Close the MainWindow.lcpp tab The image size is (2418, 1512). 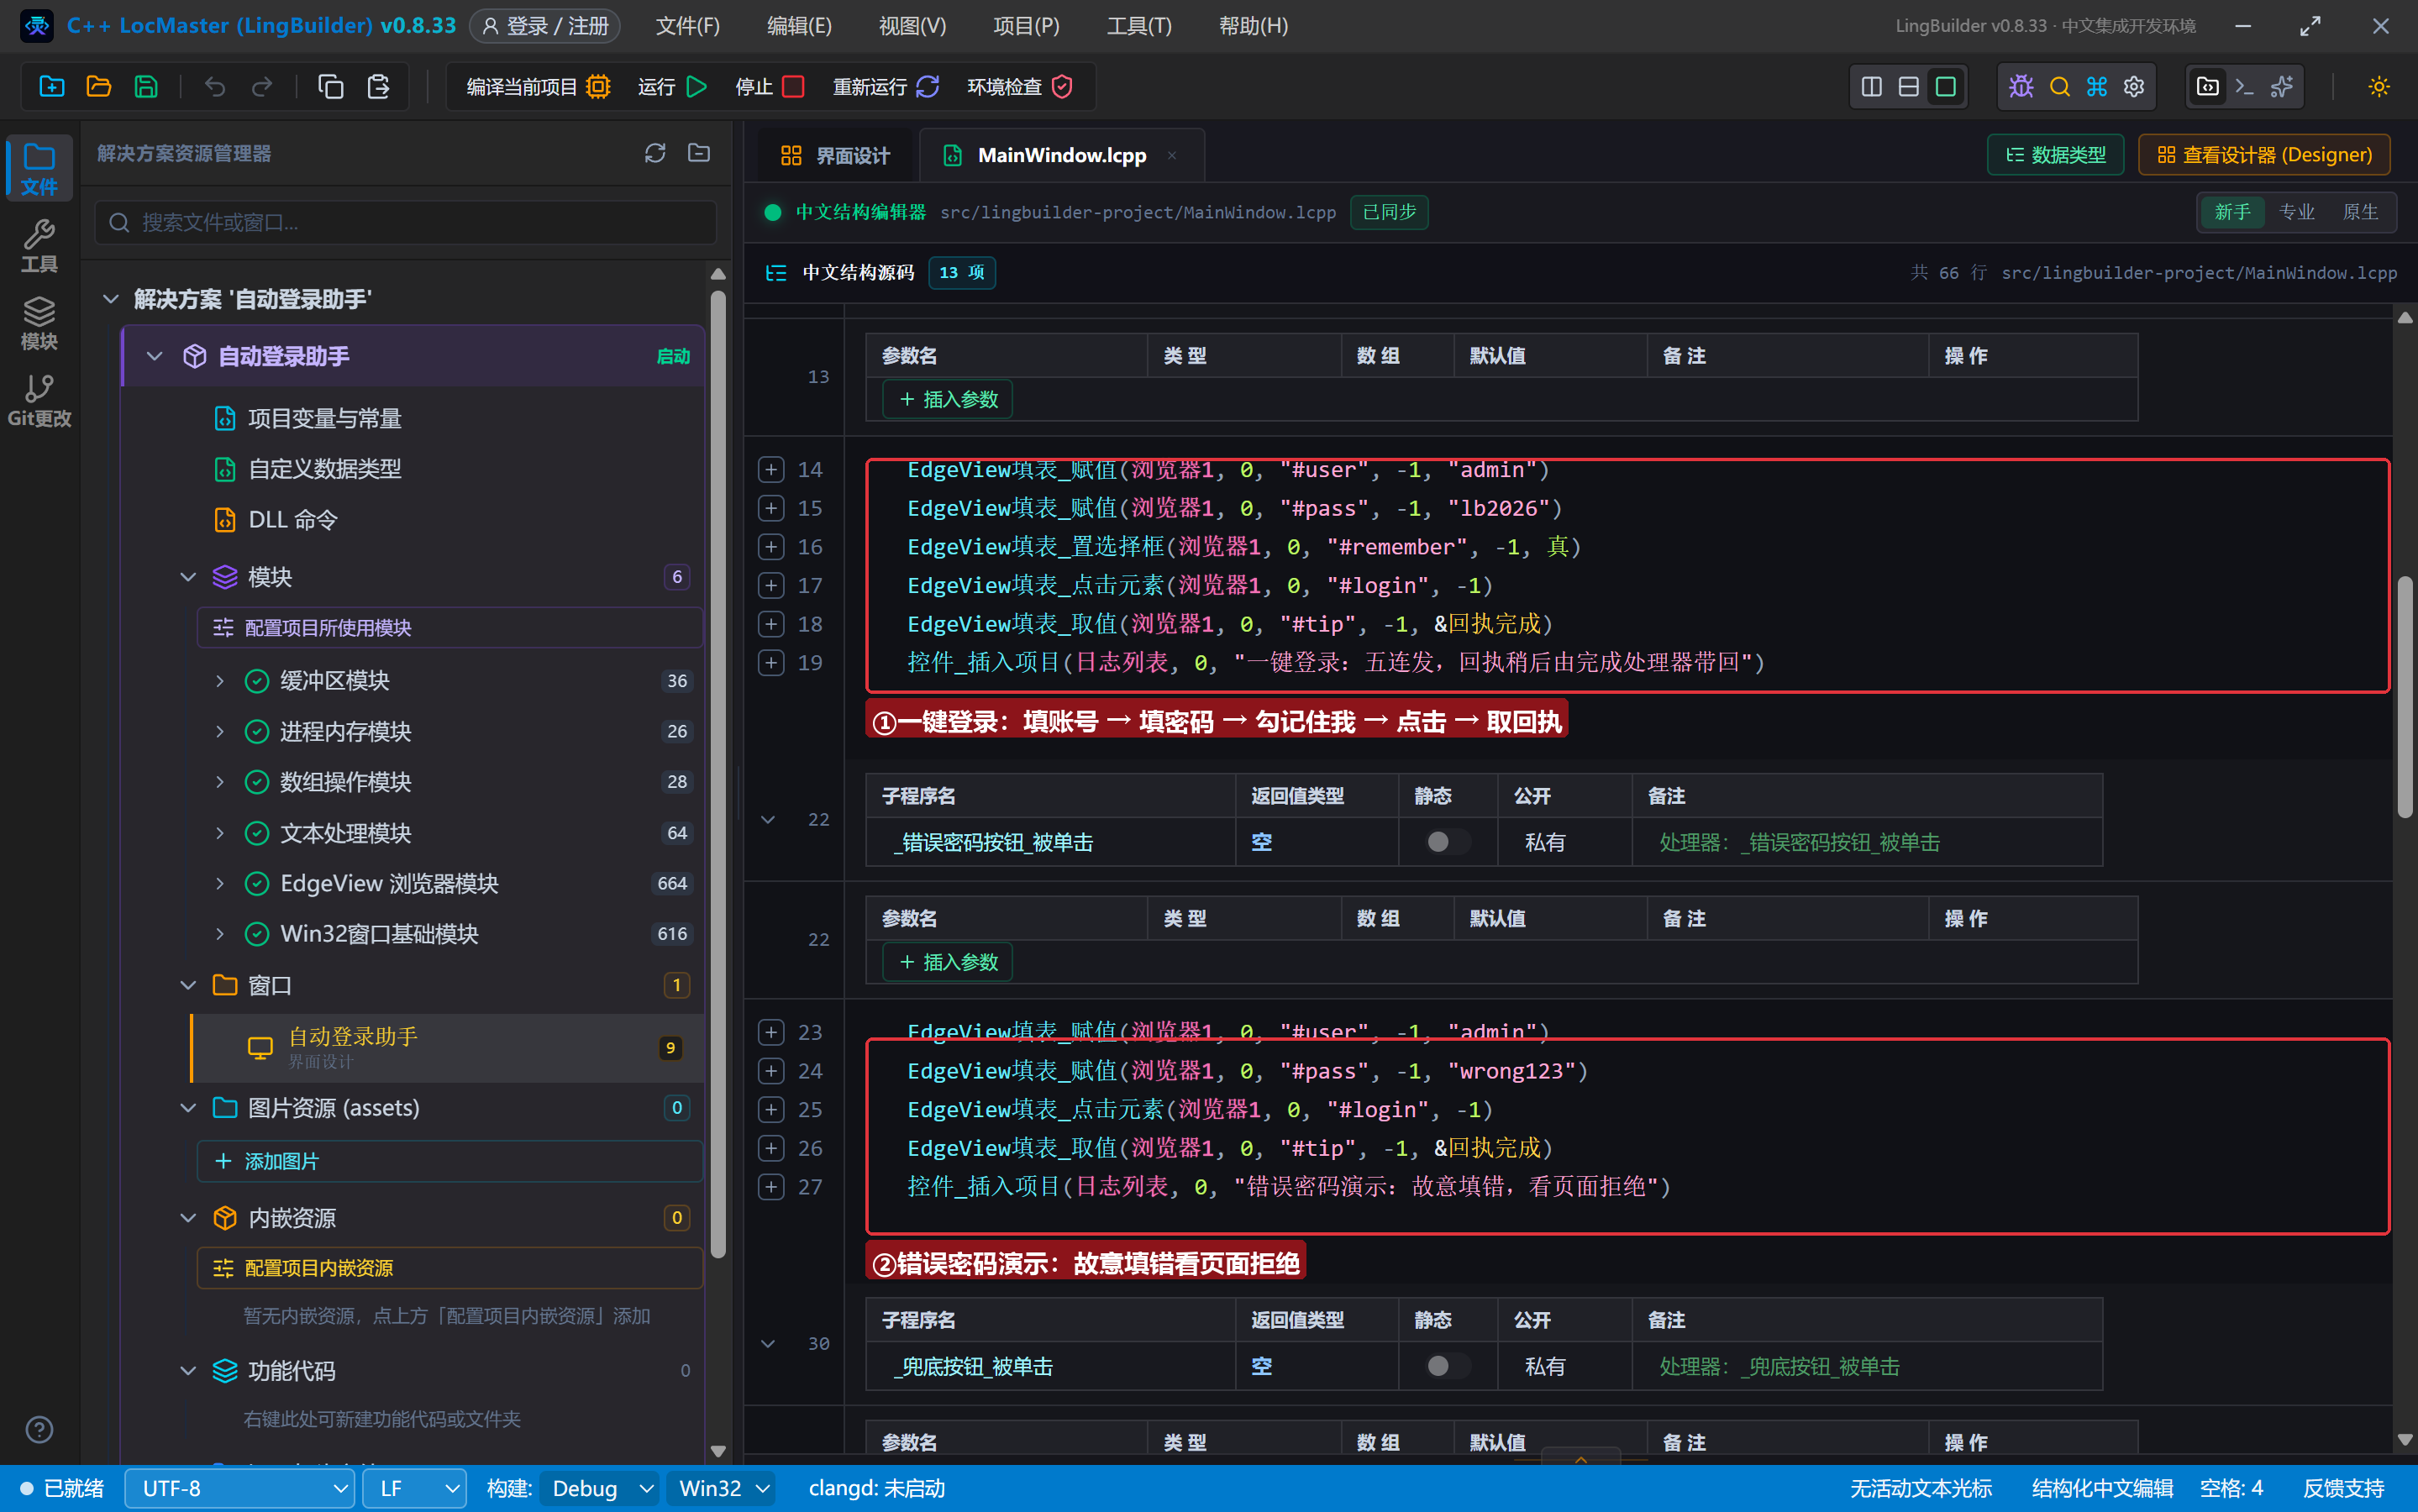pos(1172,155)
